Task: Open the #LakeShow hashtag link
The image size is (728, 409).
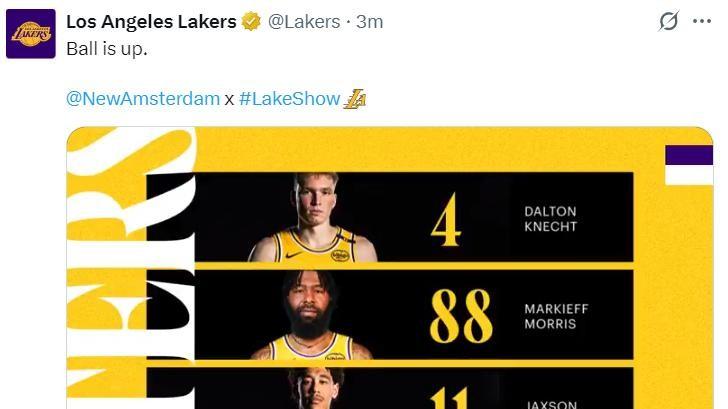Action: coord(290,98)
